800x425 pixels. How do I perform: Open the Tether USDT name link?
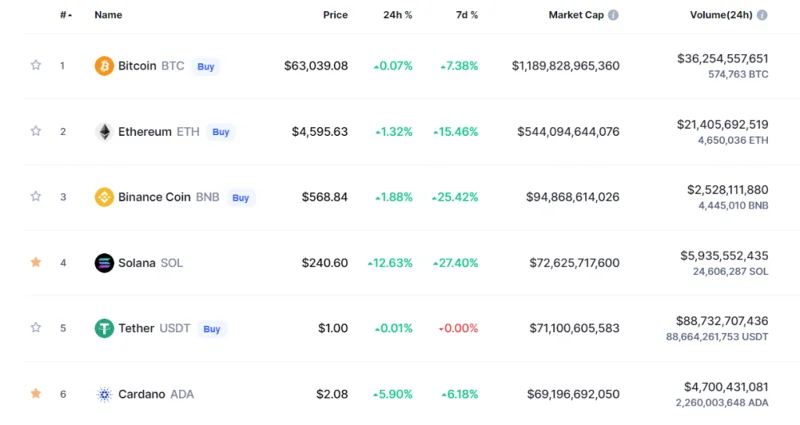154,328
